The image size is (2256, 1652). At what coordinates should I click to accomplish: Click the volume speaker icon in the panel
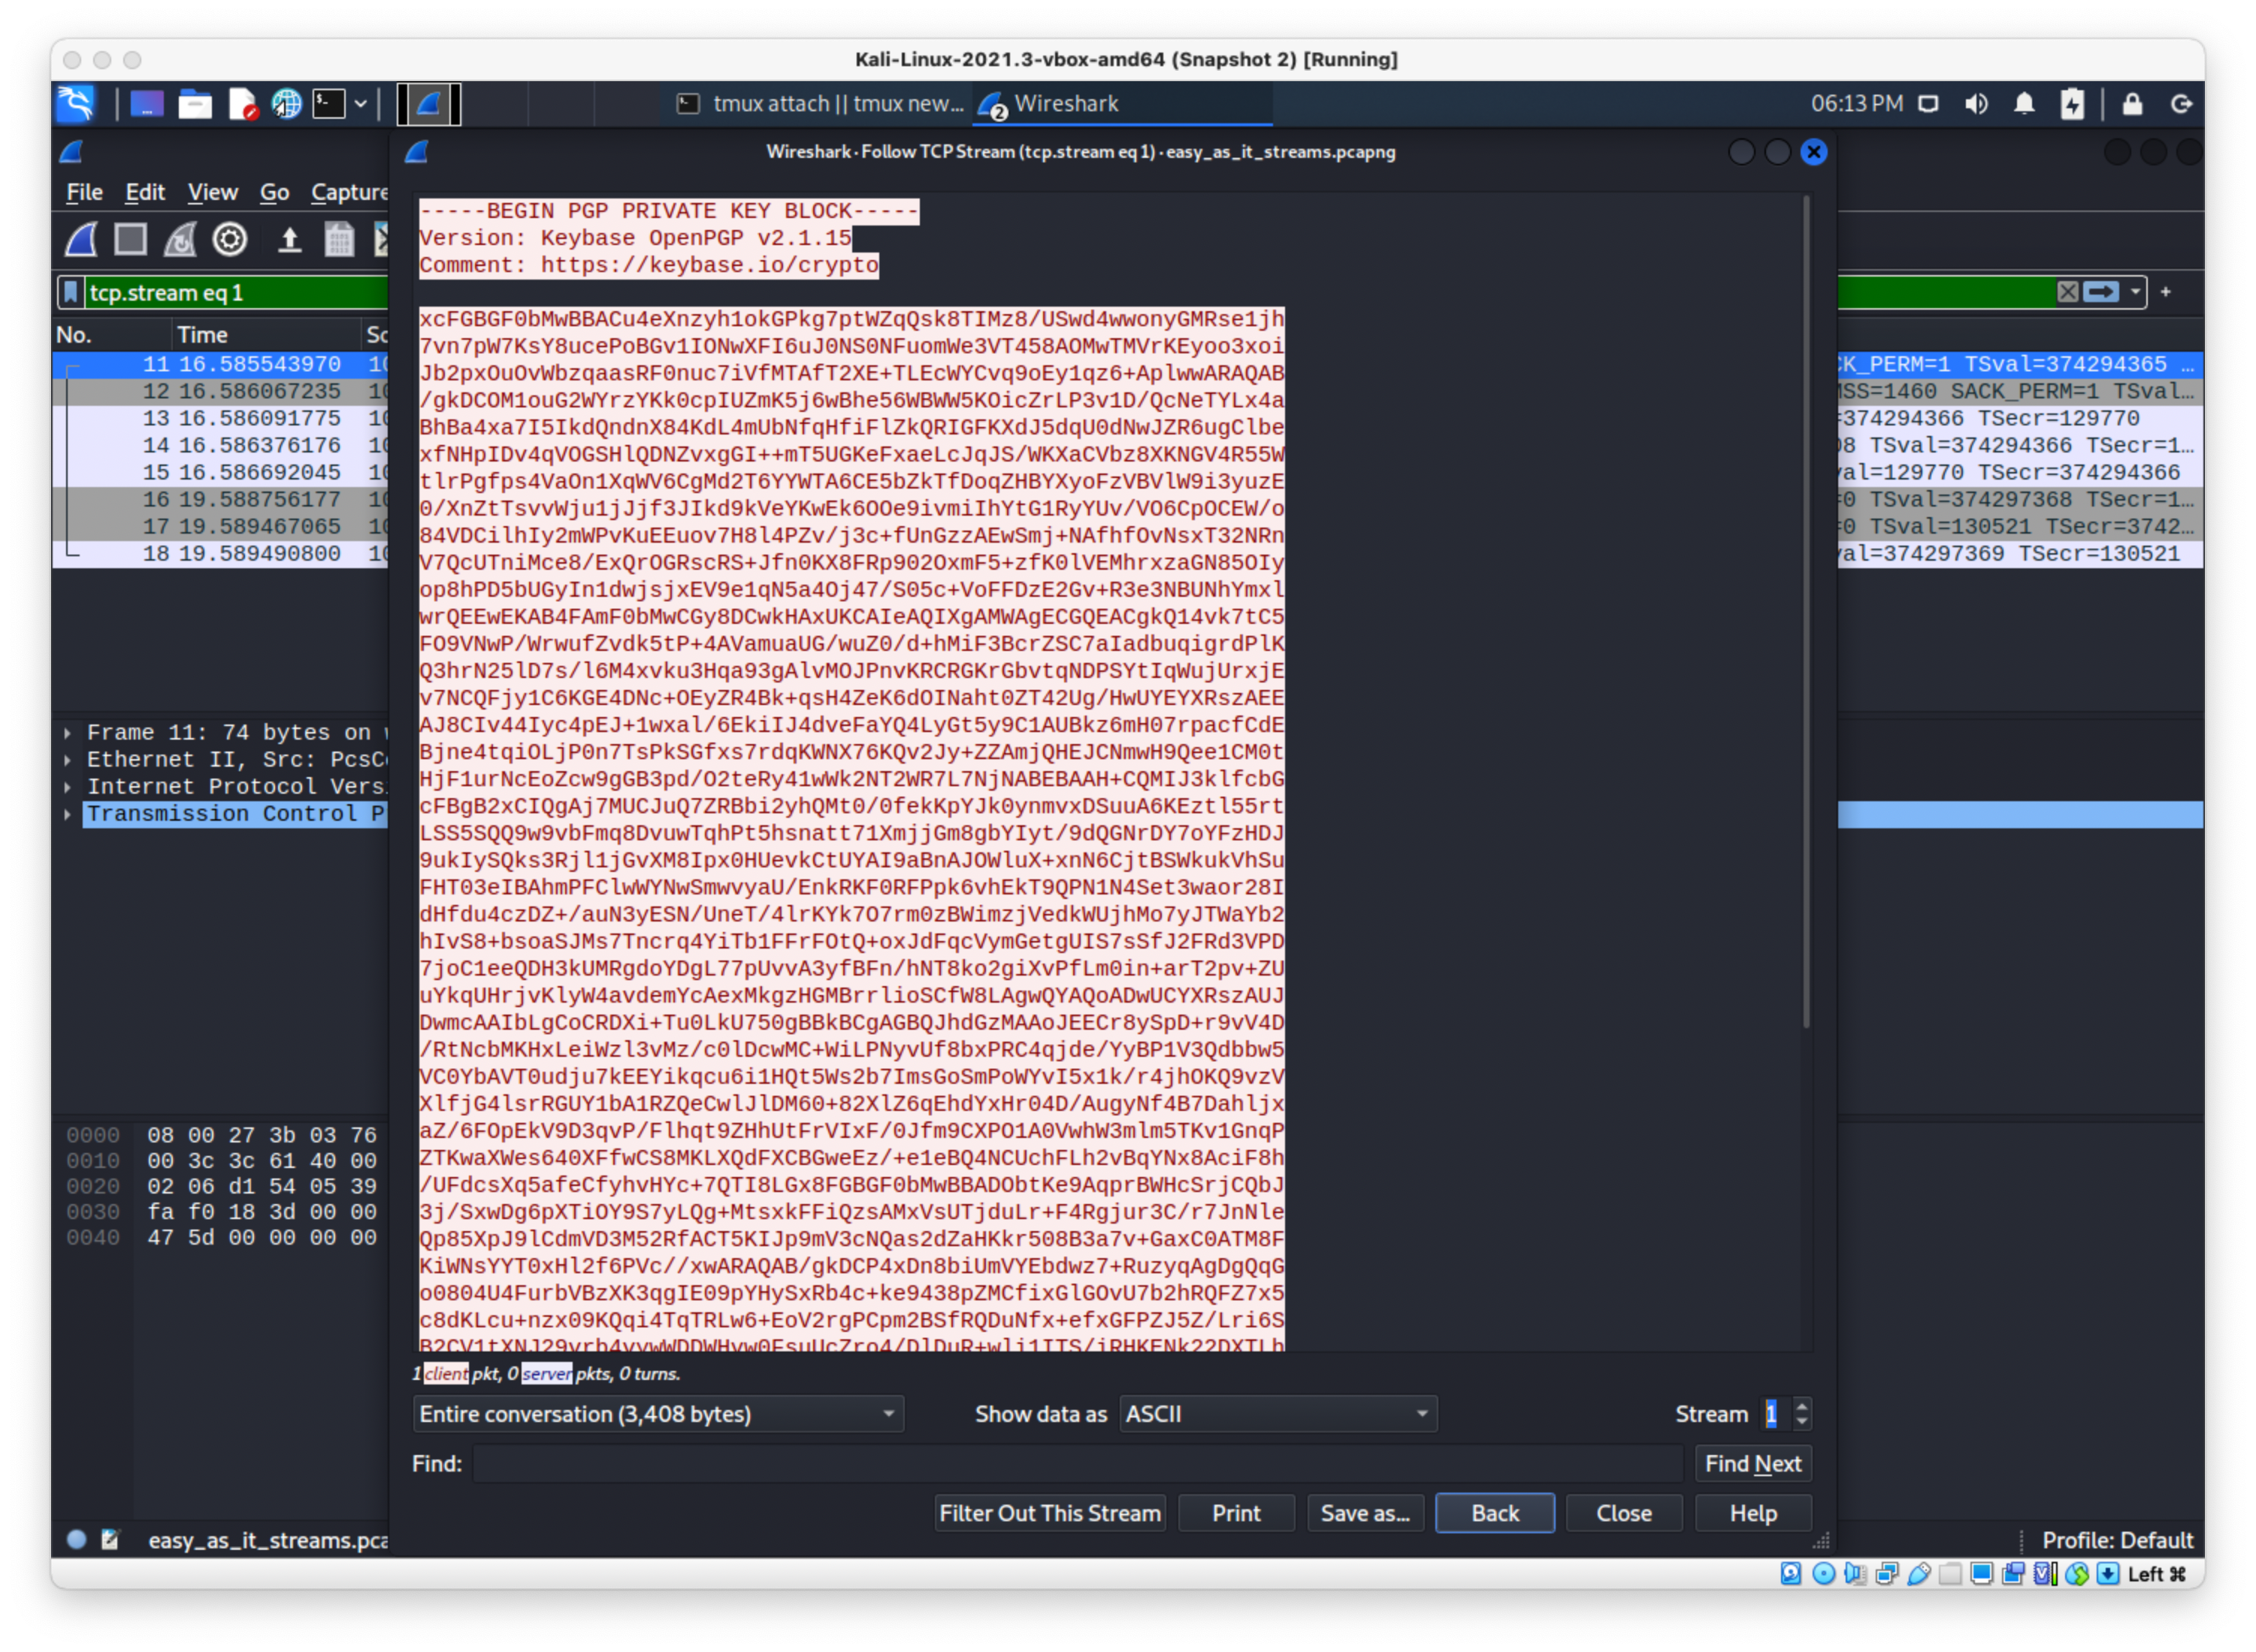(1976, 104)
